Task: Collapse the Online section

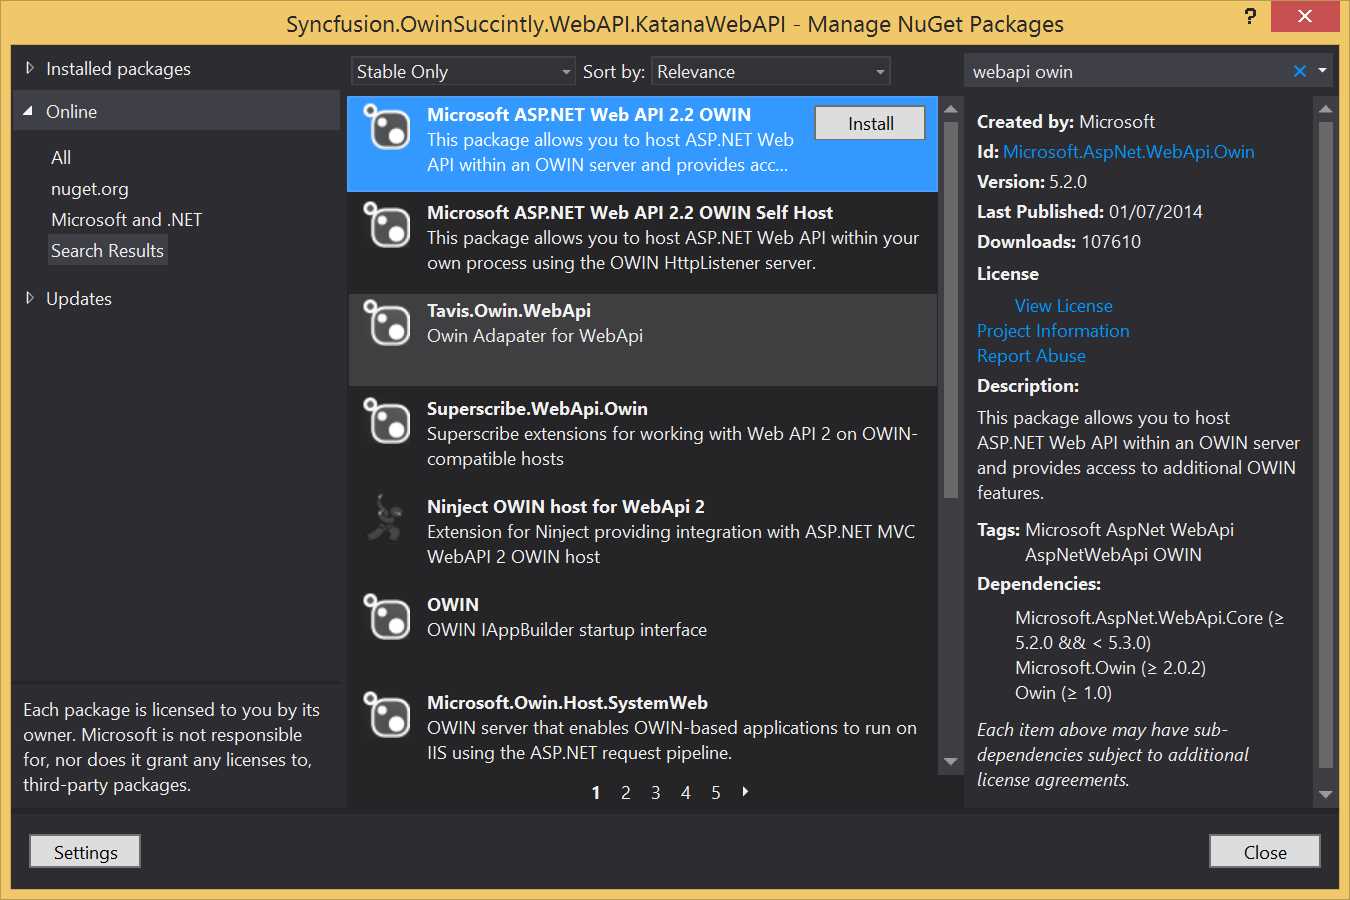Action: tap(29, 111)
